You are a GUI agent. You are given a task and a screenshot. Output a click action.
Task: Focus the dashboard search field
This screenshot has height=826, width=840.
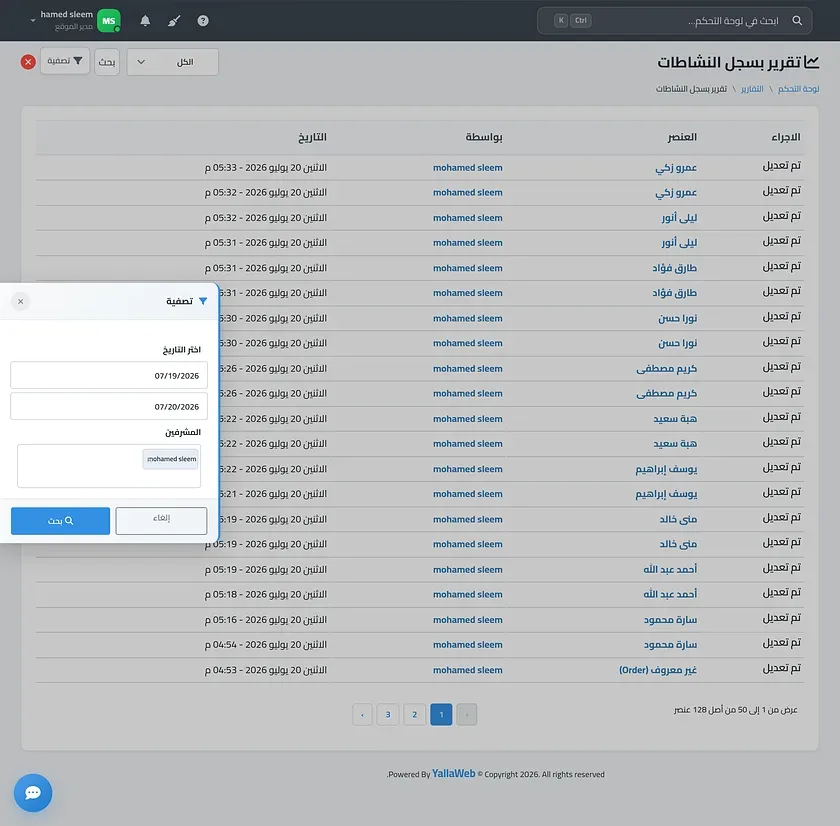(x=675, y=21)
